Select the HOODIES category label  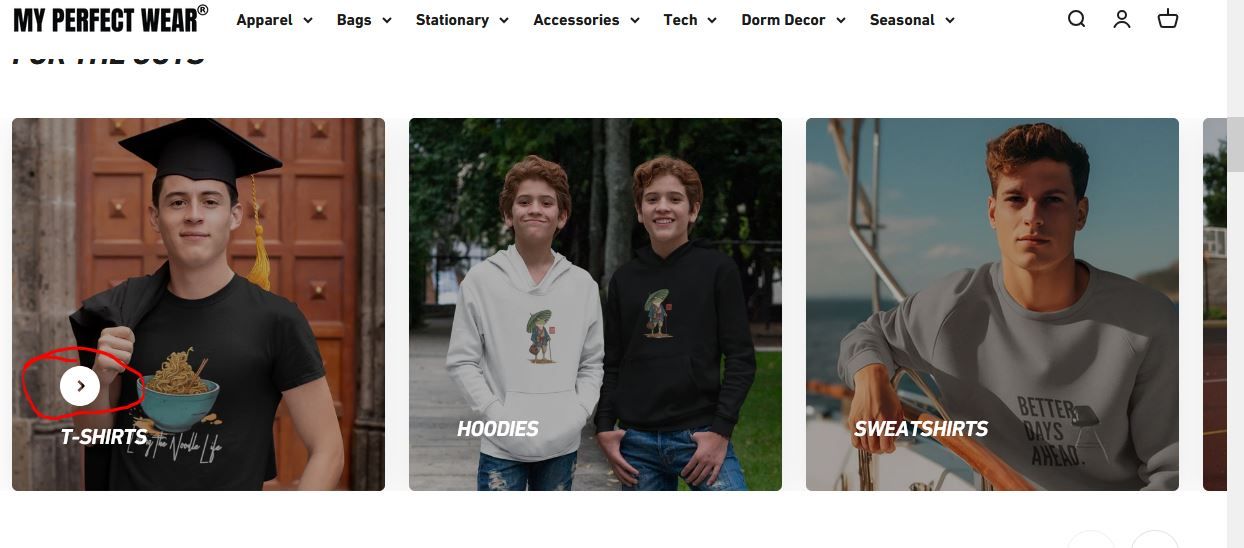[498, 429]
